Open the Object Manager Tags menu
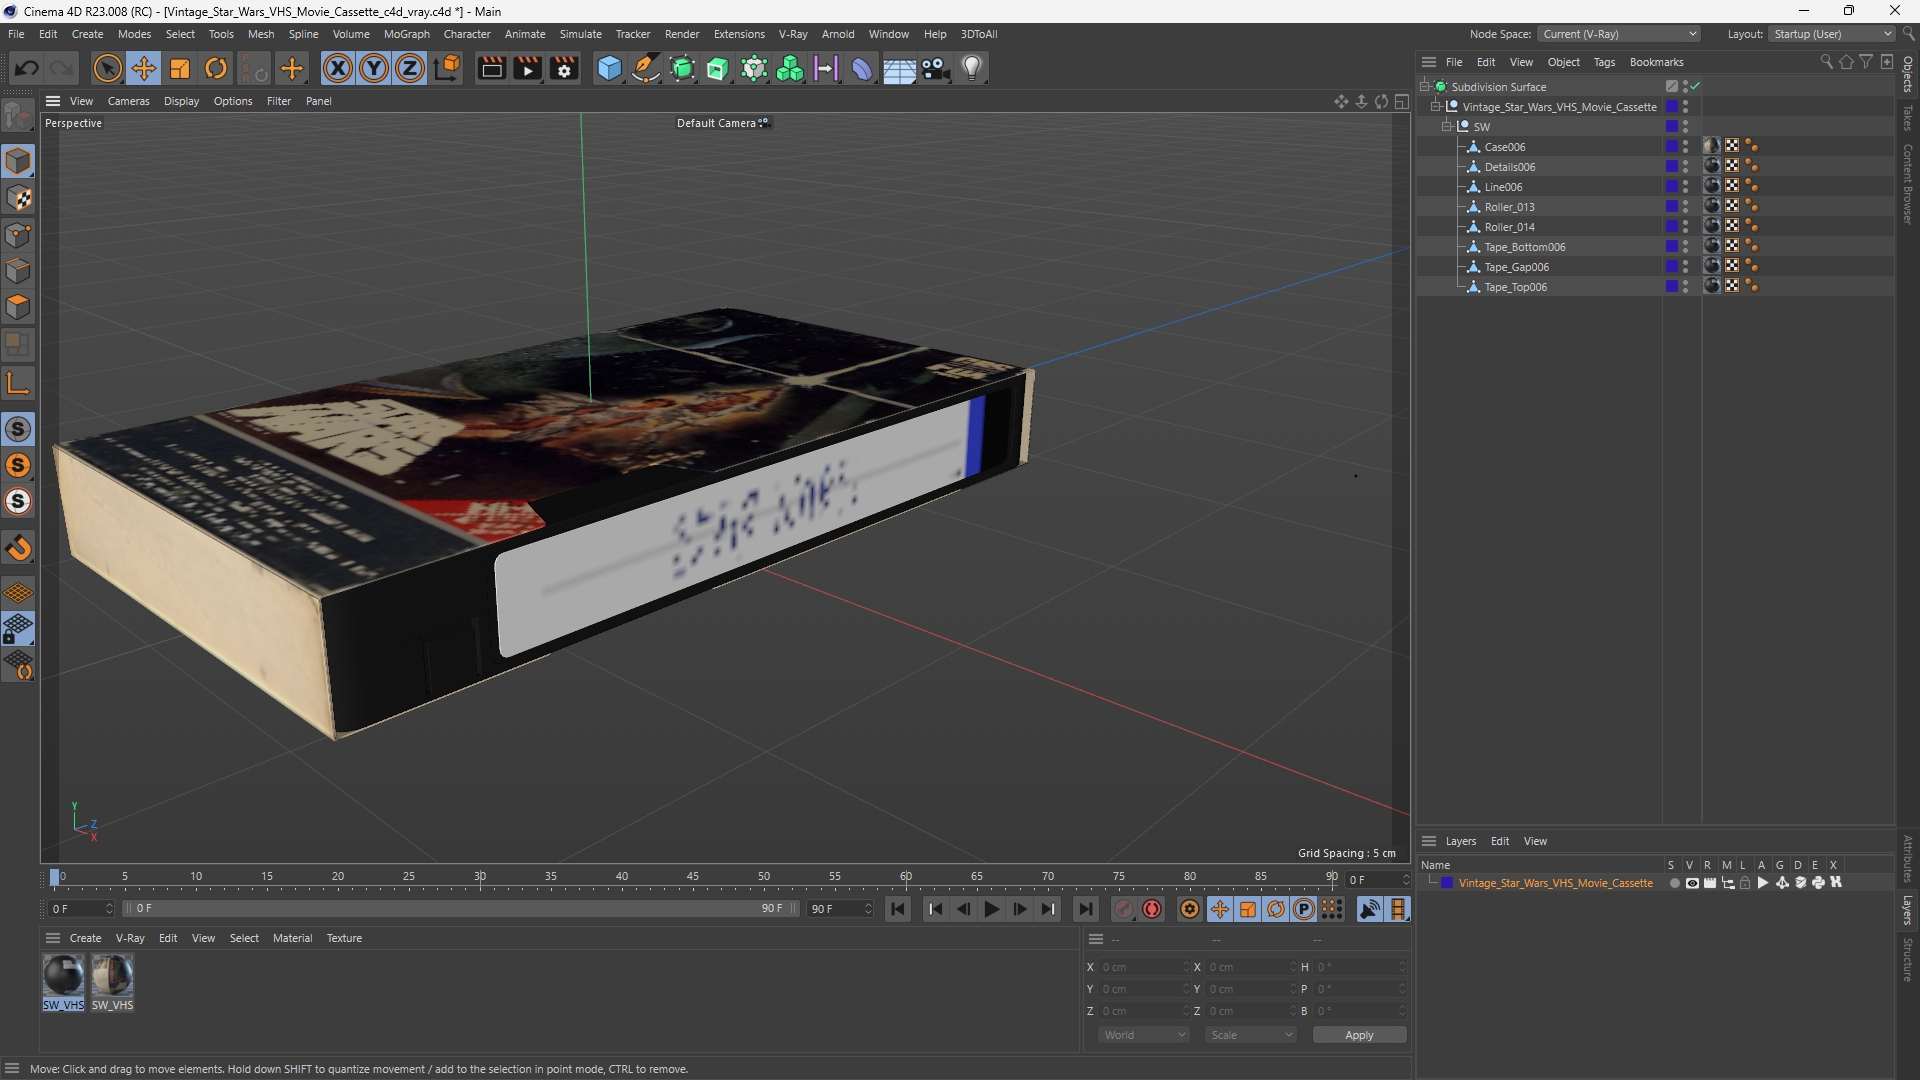Viewport: 1920px width, 1080px height. coord(1604,62)
